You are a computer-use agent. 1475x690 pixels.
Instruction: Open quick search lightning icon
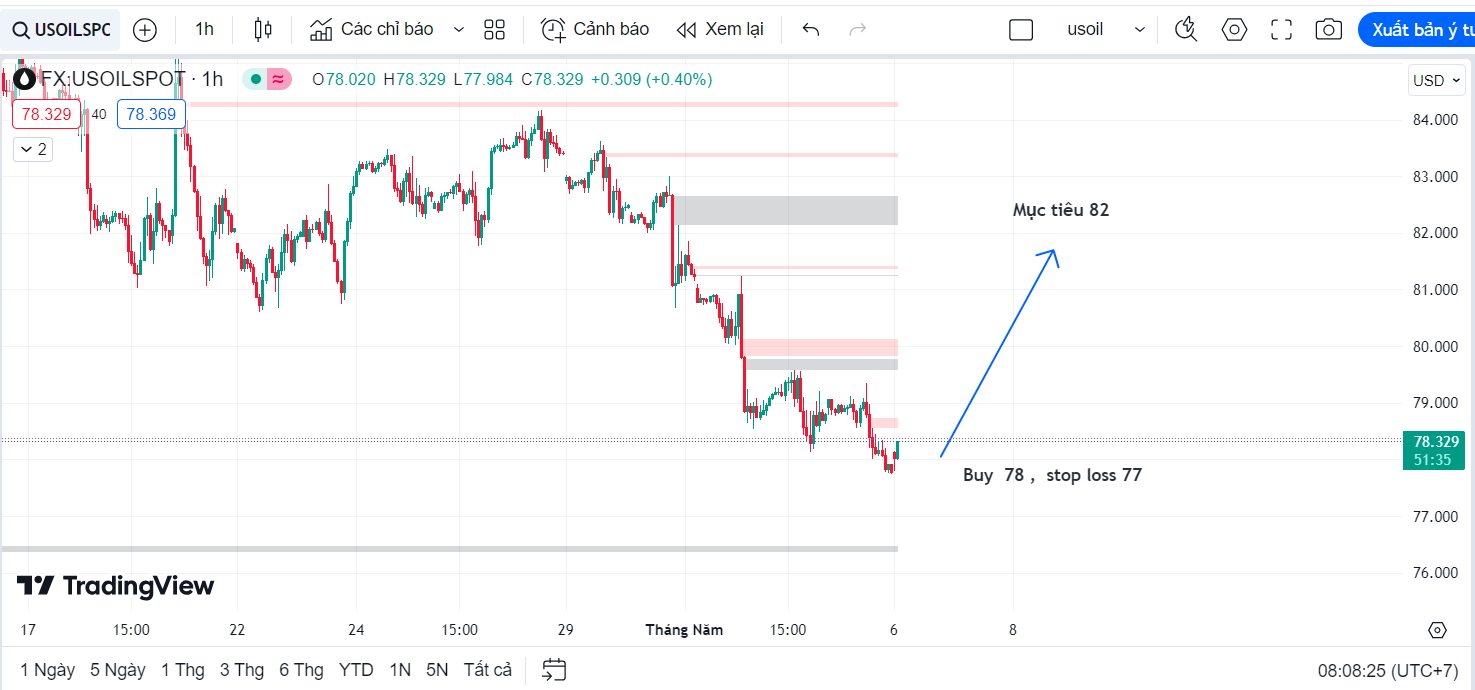(1186, 30)
